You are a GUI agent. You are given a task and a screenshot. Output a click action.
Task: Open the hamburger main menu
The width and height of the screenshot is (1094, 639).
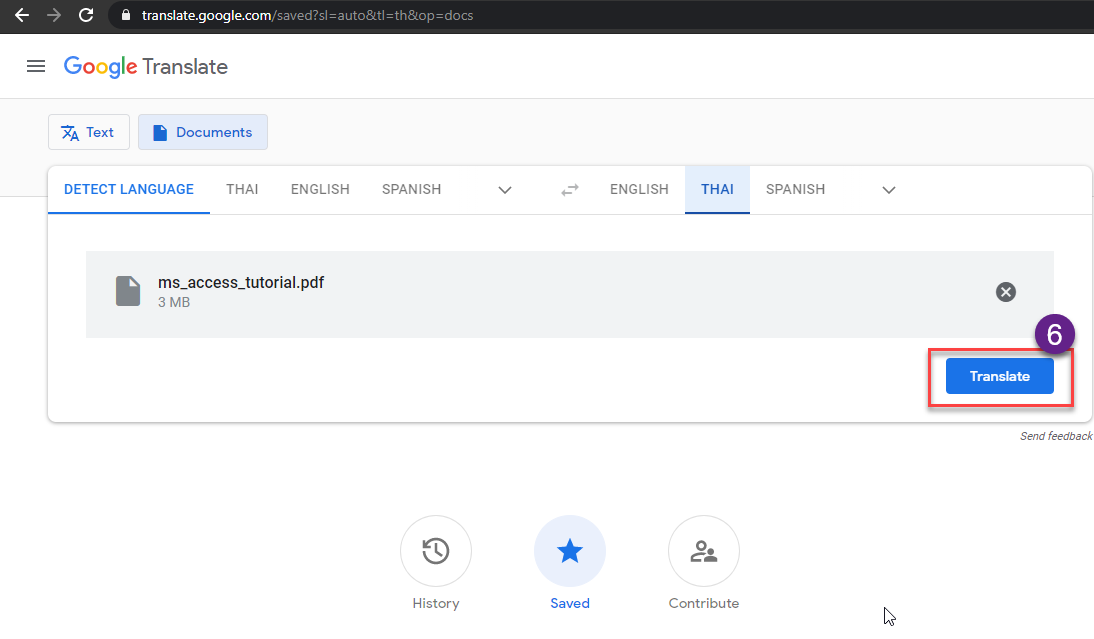click(36, 66)
